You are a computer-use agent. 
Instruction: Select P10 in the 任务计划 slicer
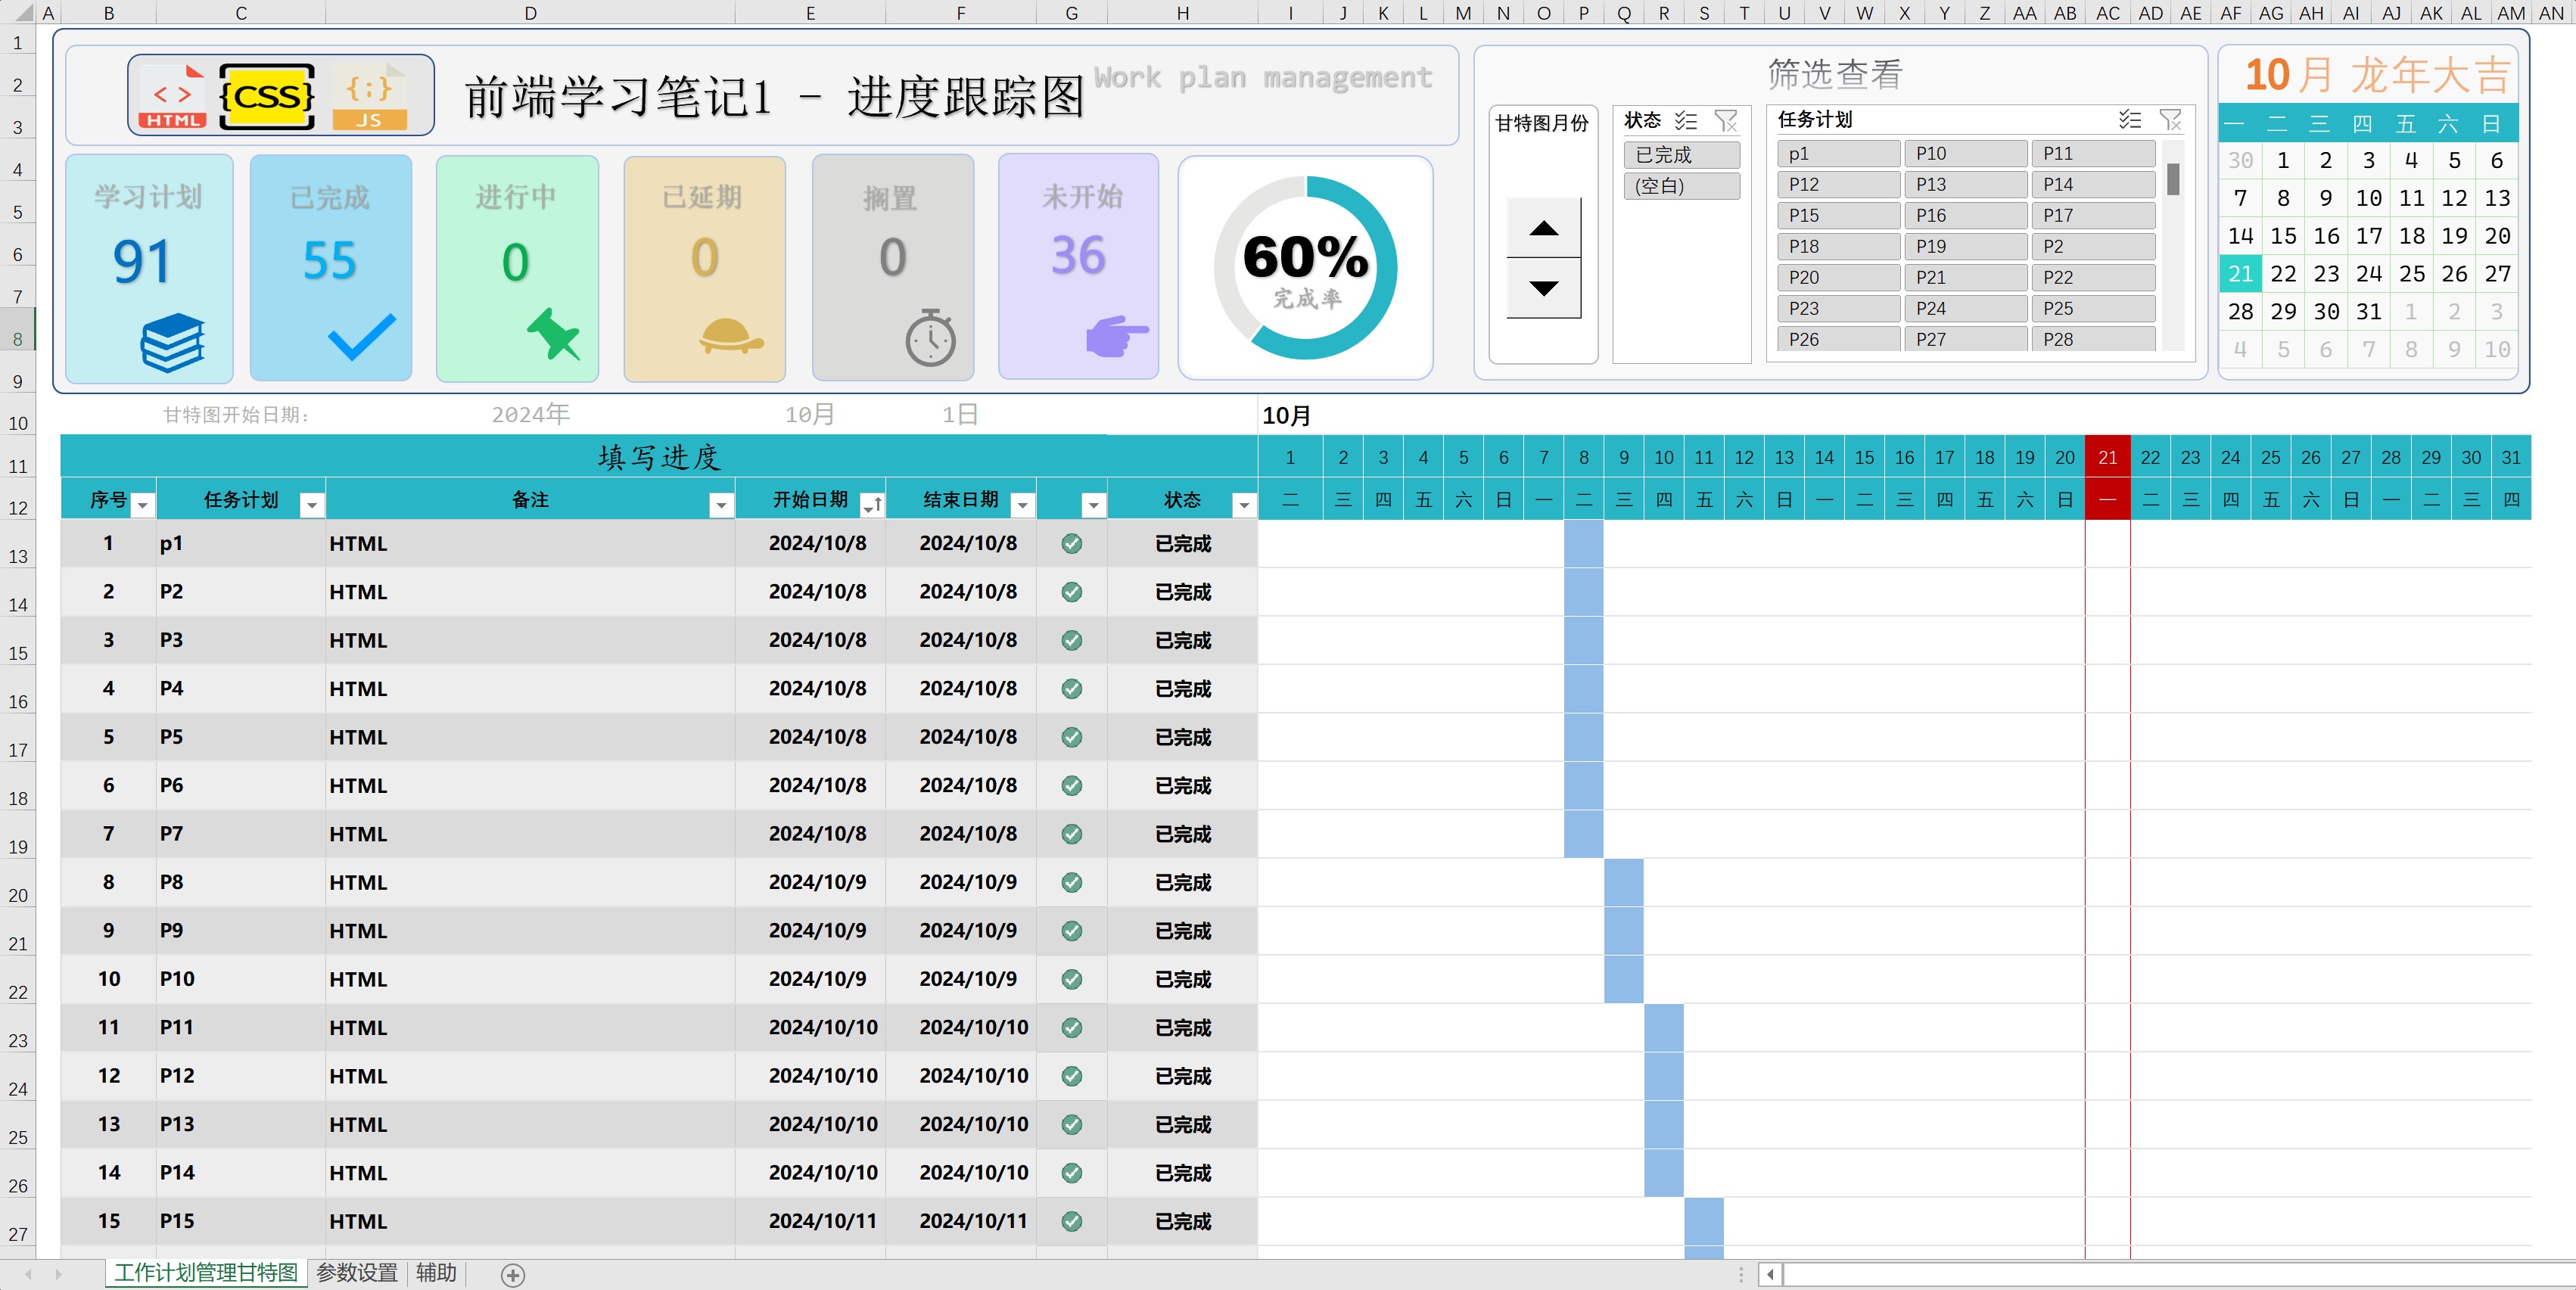(1965, 153)
